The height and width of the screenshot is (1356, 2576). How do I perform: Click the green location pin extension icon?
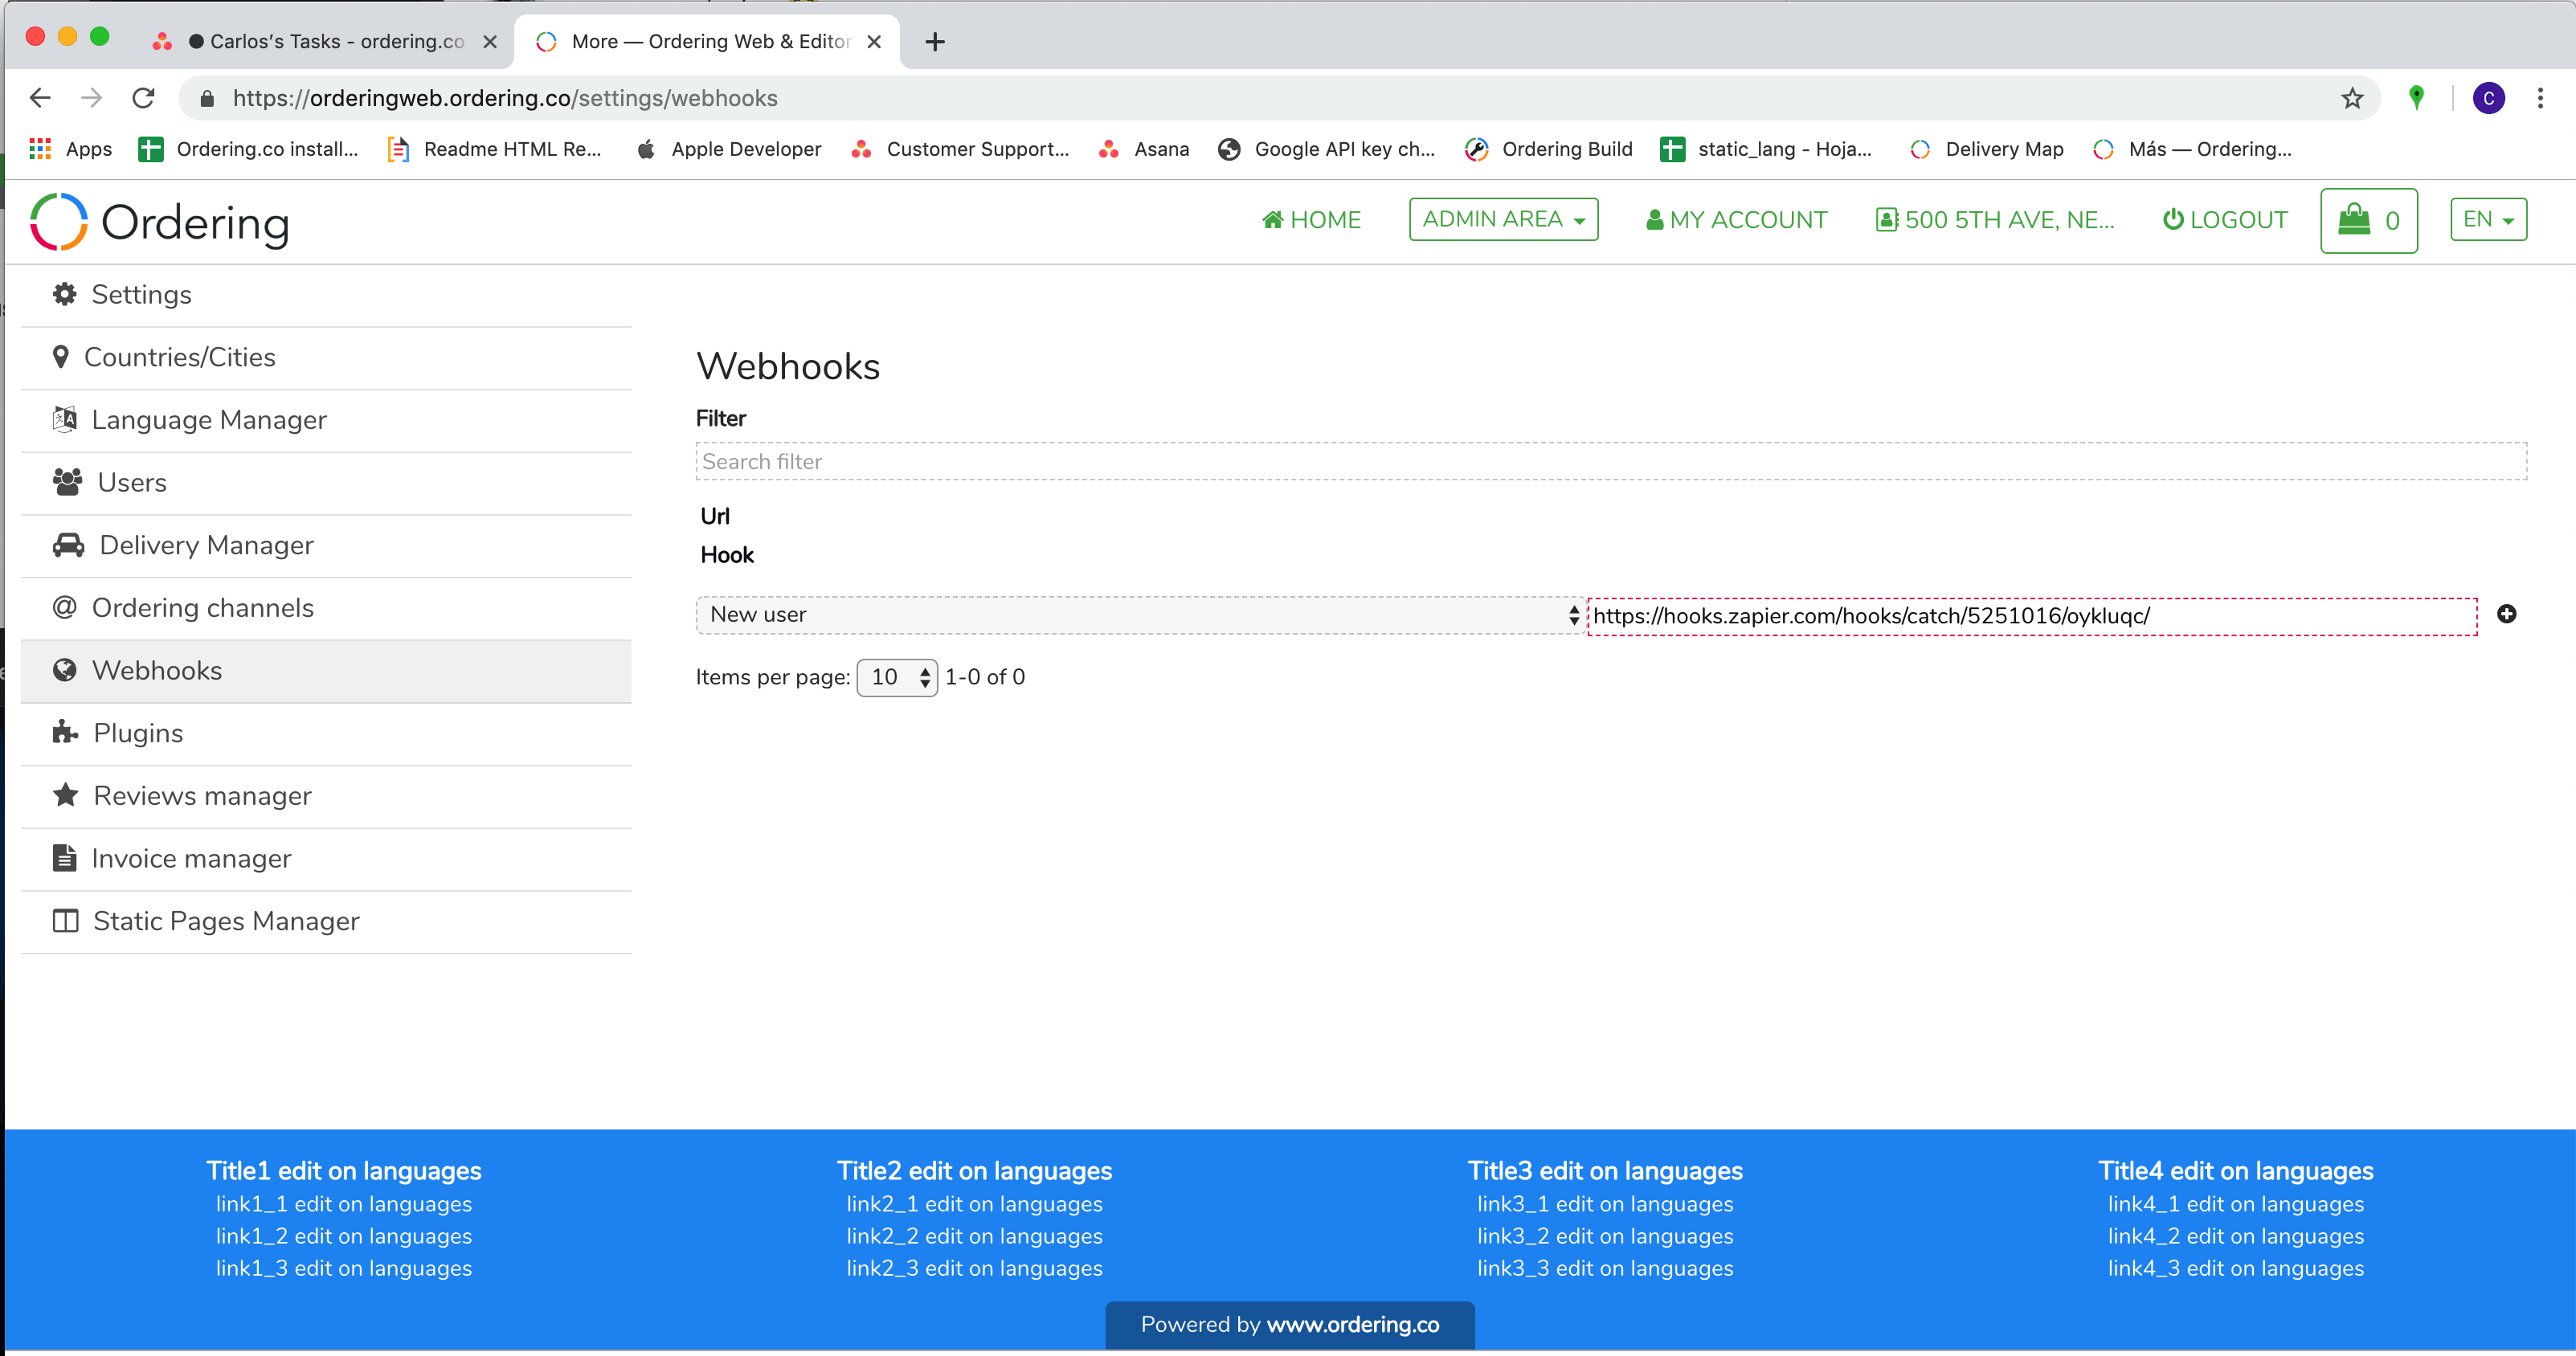[2416, 98]
